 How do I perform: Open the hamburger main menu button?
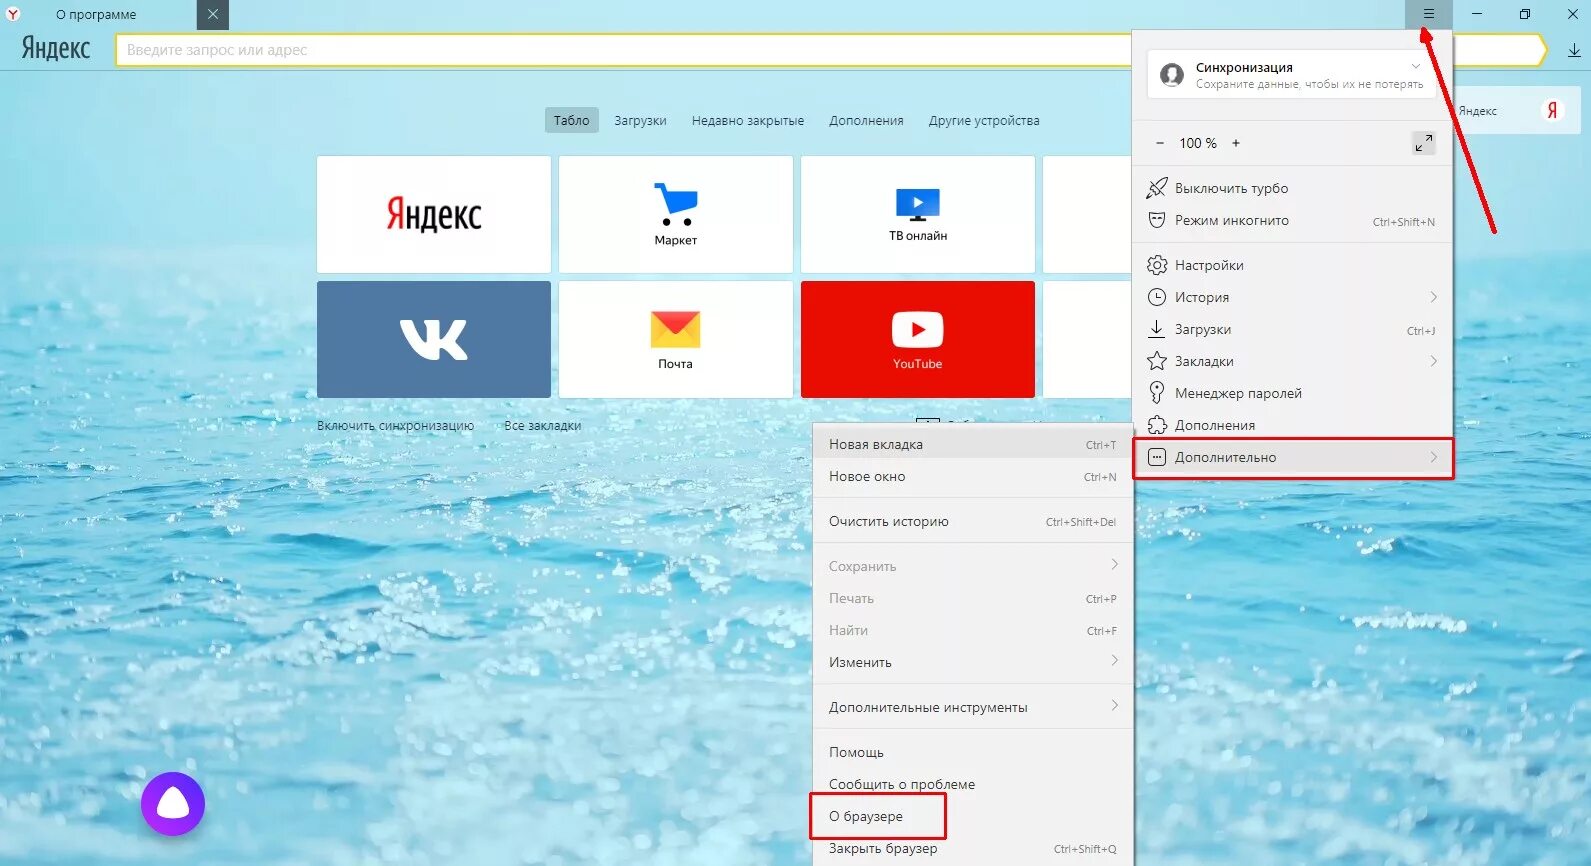(x=1428, y=14)
